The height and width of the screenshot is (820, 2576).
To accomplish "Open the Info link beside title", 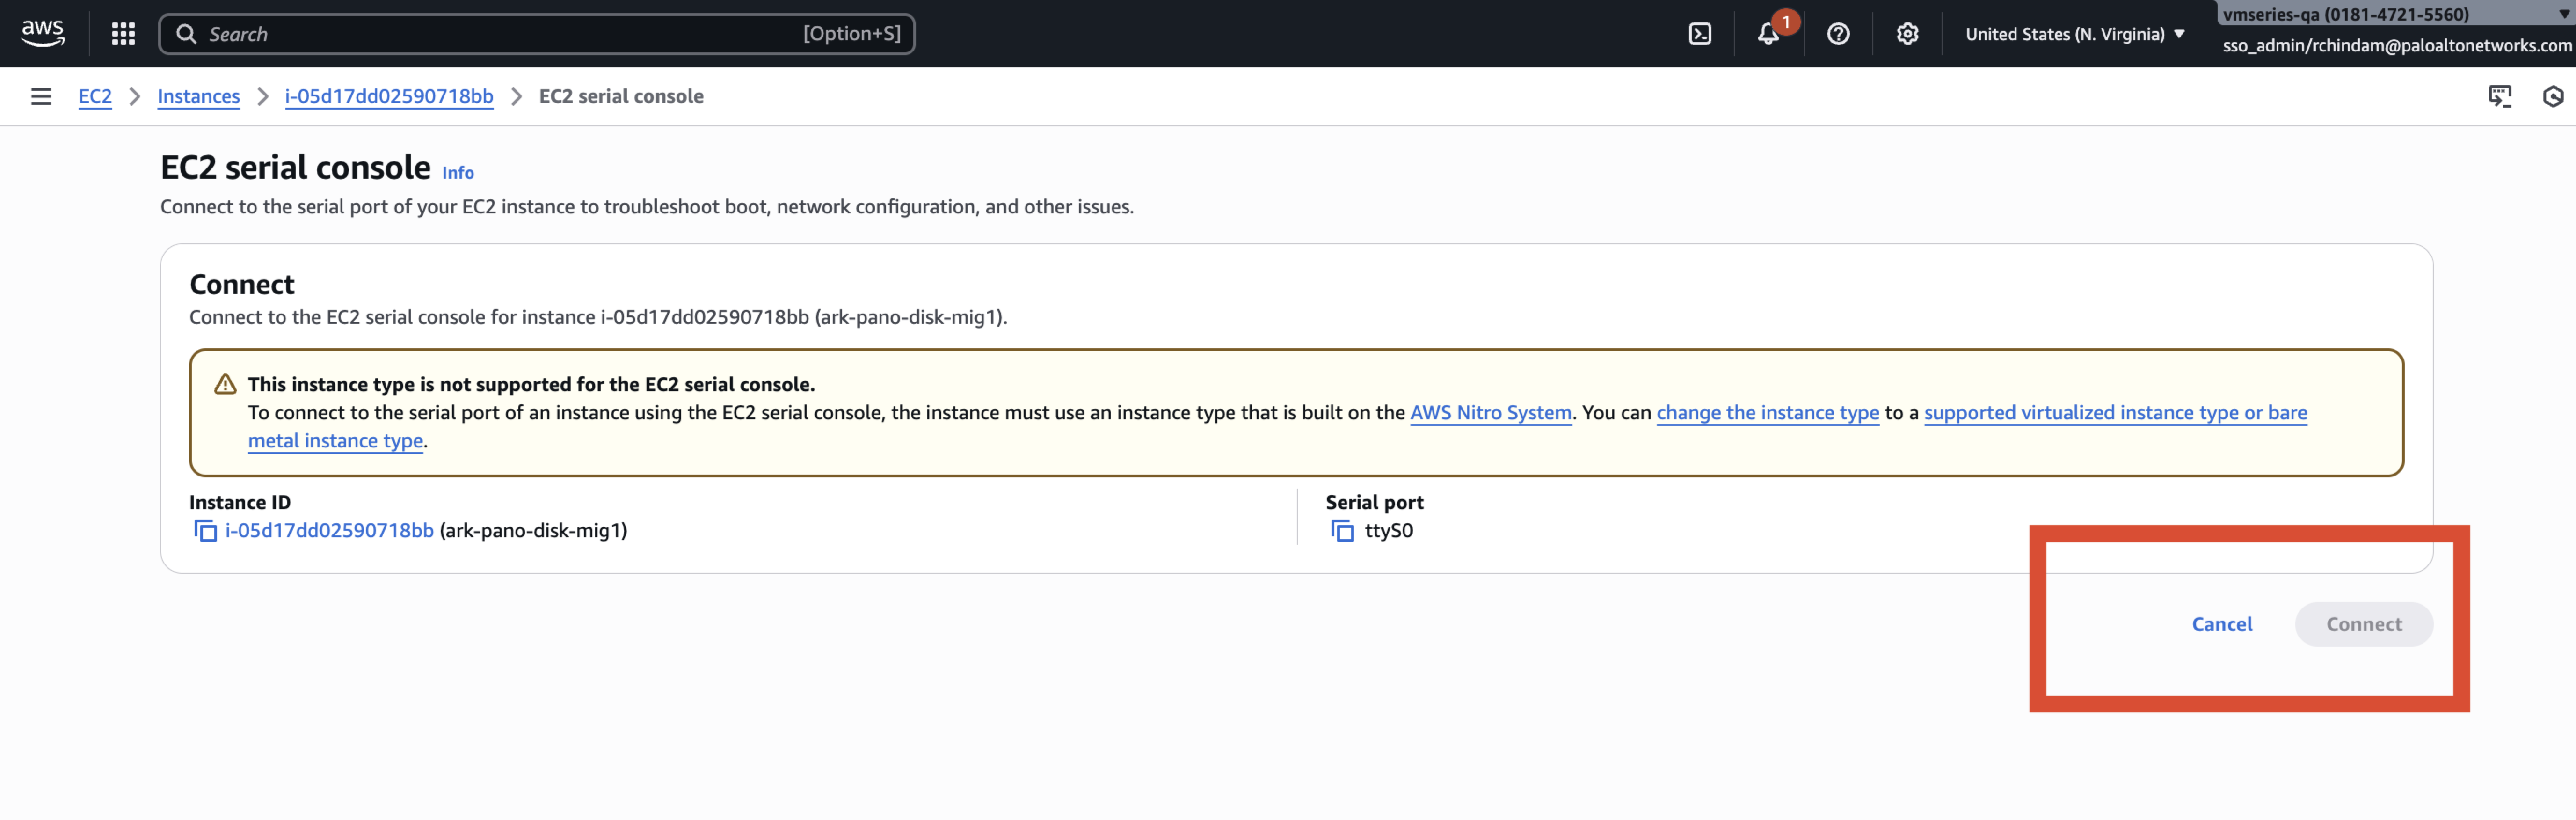I will point(458,173).
